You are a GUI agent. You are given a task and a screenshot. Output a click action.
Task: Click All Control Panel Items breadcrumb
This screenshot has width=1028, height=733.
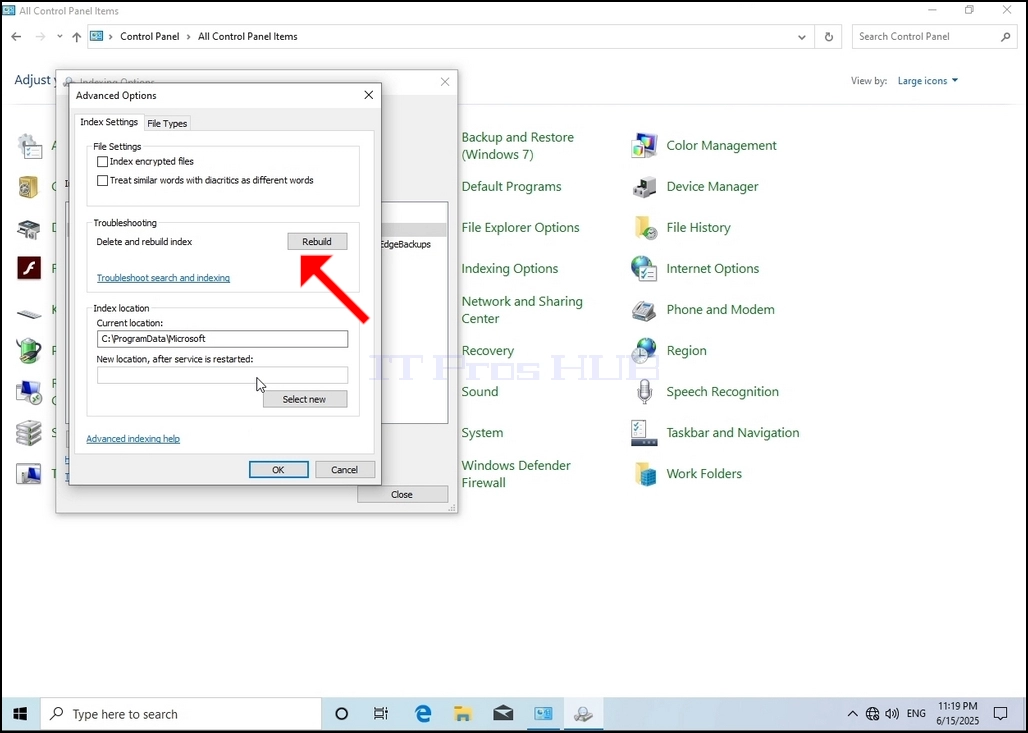click(x=248, y=37)
